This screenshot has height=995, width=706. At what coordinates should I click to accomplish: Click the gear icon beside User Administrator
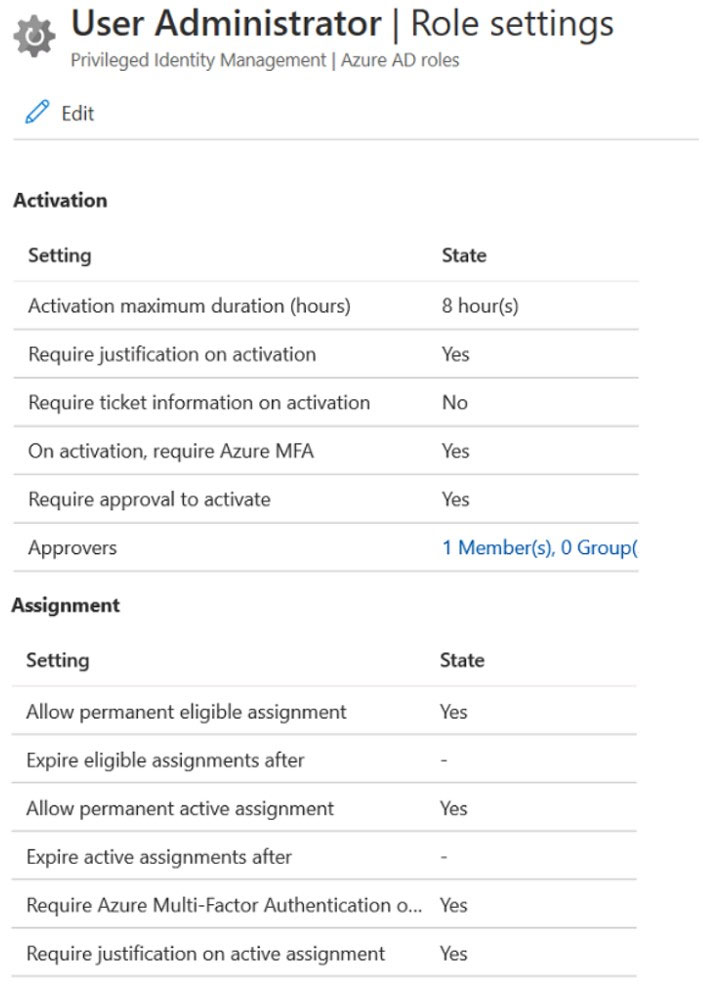(34, 36)
